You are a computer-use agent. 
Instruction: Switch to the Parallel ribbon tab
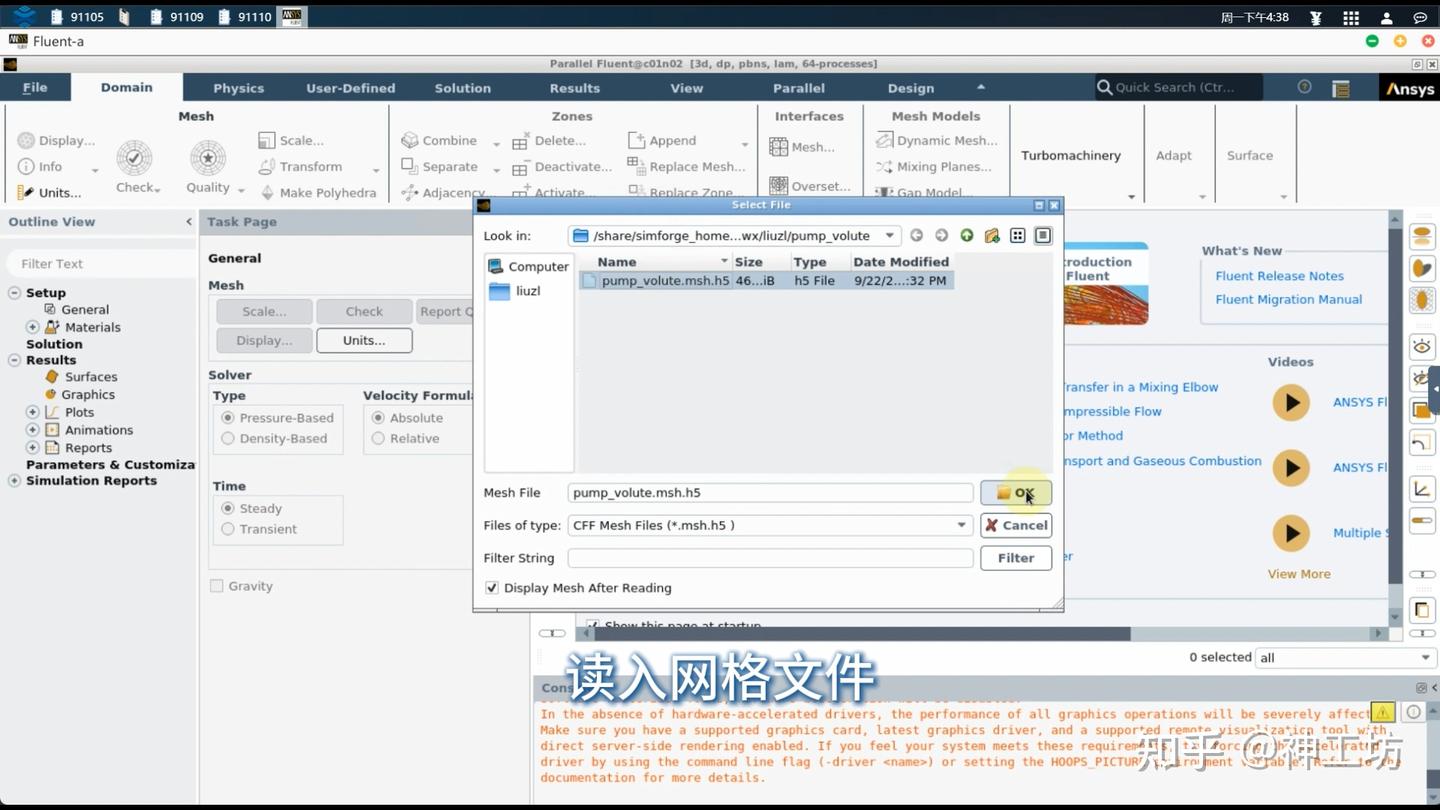[798, 88]
